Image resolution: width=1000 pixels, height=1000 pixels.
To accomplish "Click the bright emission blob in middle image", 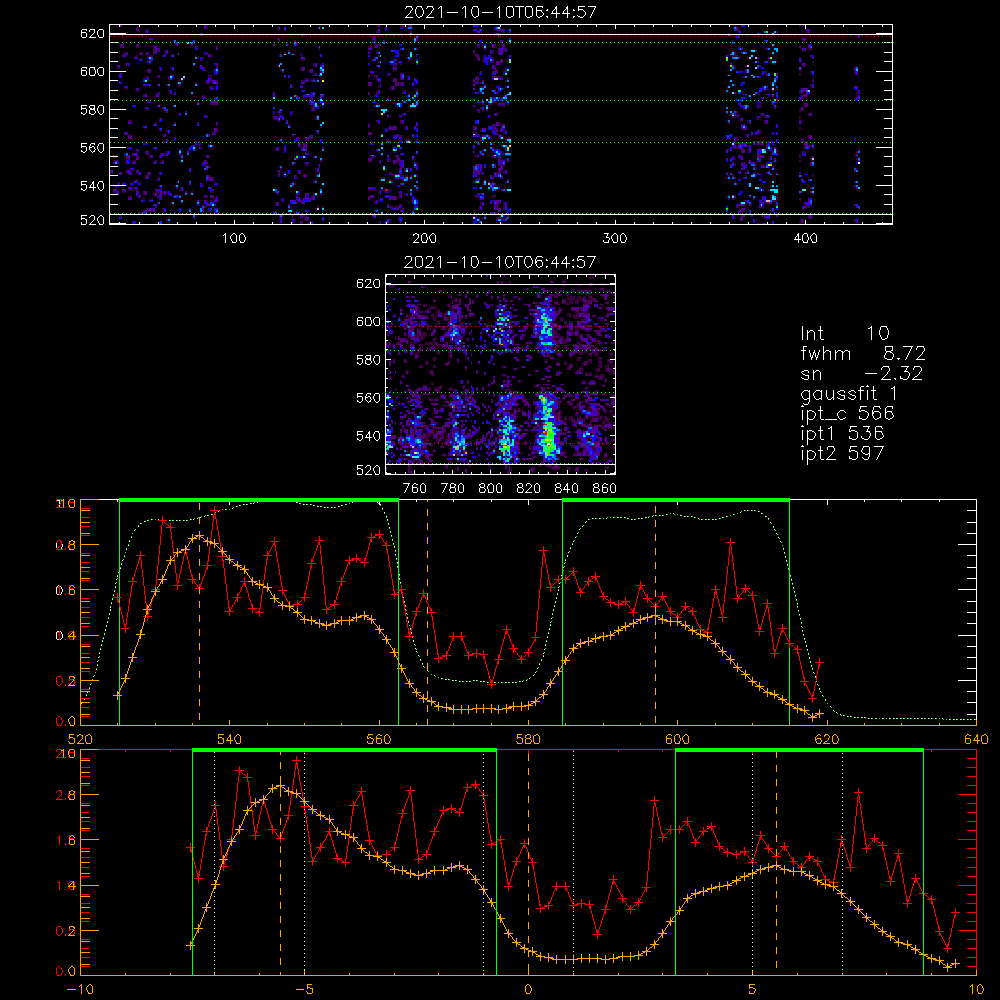I will 547,427.
